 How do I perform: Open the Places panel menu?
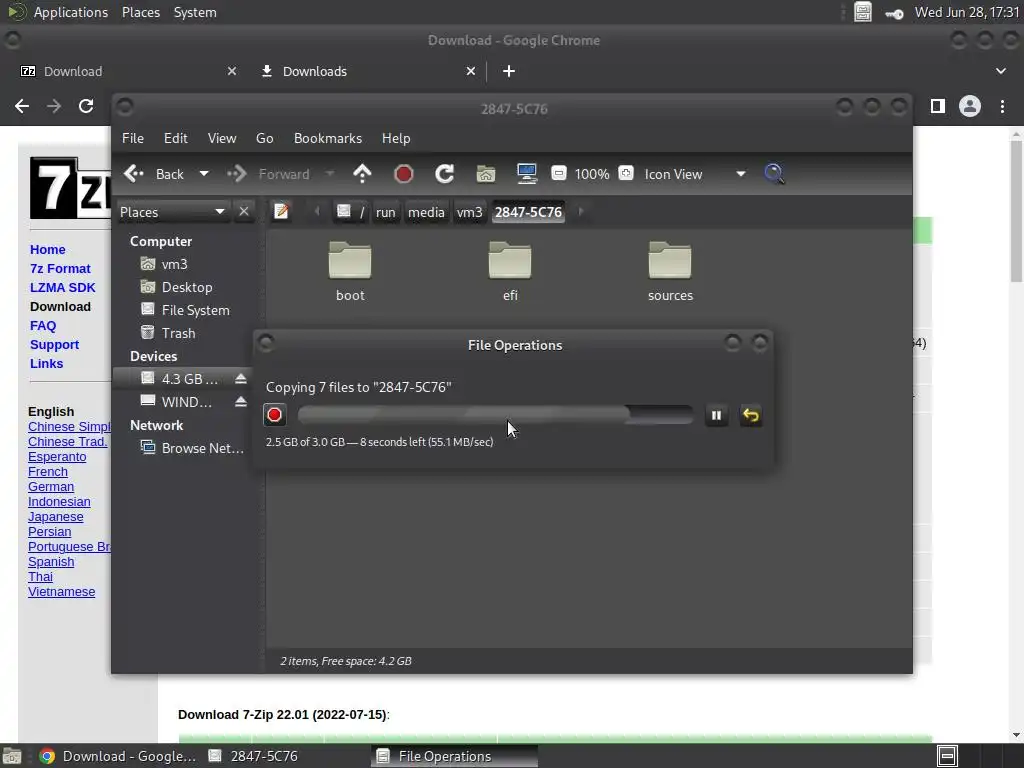click(140, 12)
